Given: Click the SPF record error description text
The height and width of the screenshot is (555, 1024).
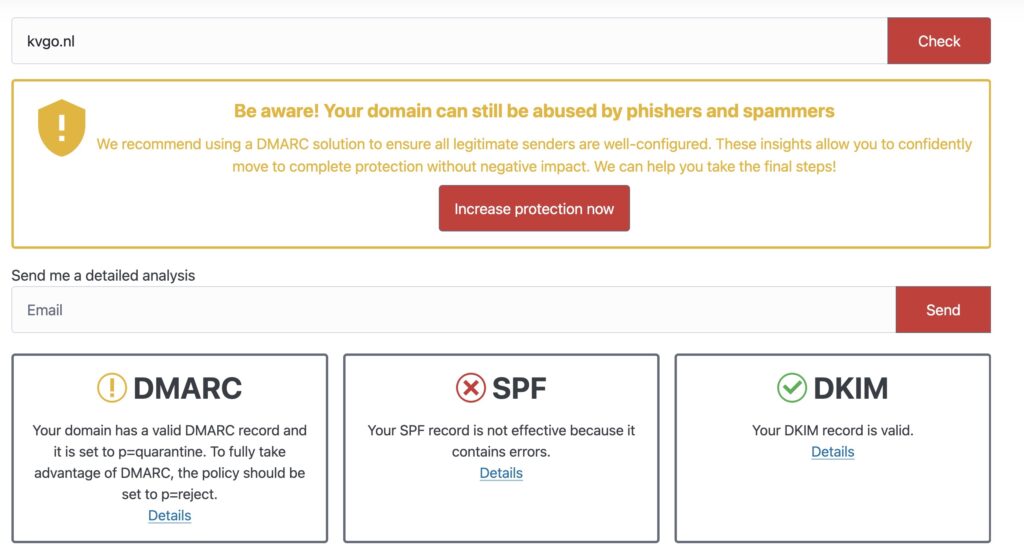Looking at the screenshot, I should pyautogui.click(x=501, y=441).
